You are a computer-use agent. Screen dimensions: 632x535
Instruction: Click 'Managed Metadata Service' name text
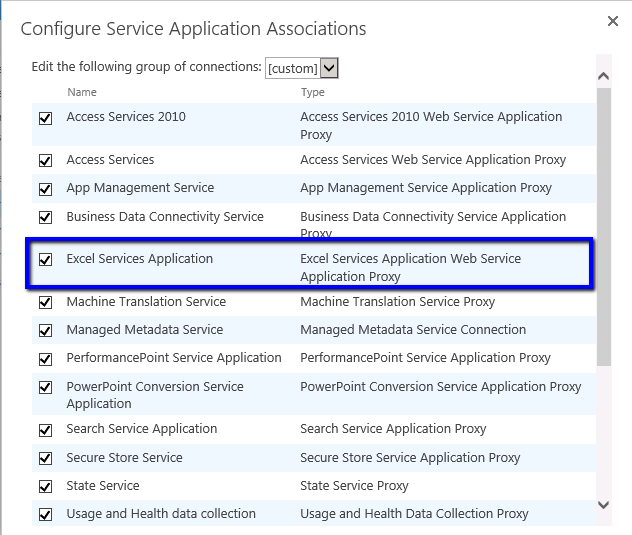145,330
